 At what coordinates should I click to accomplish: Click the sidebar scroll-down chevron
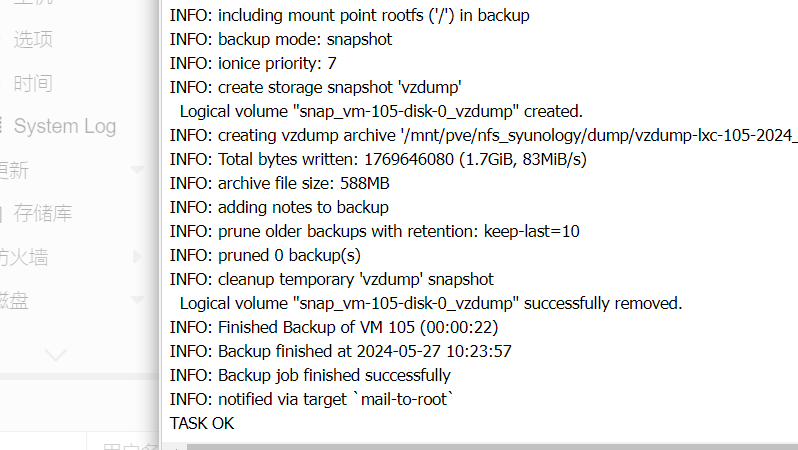pyautogui.click(x=55, y=354)
